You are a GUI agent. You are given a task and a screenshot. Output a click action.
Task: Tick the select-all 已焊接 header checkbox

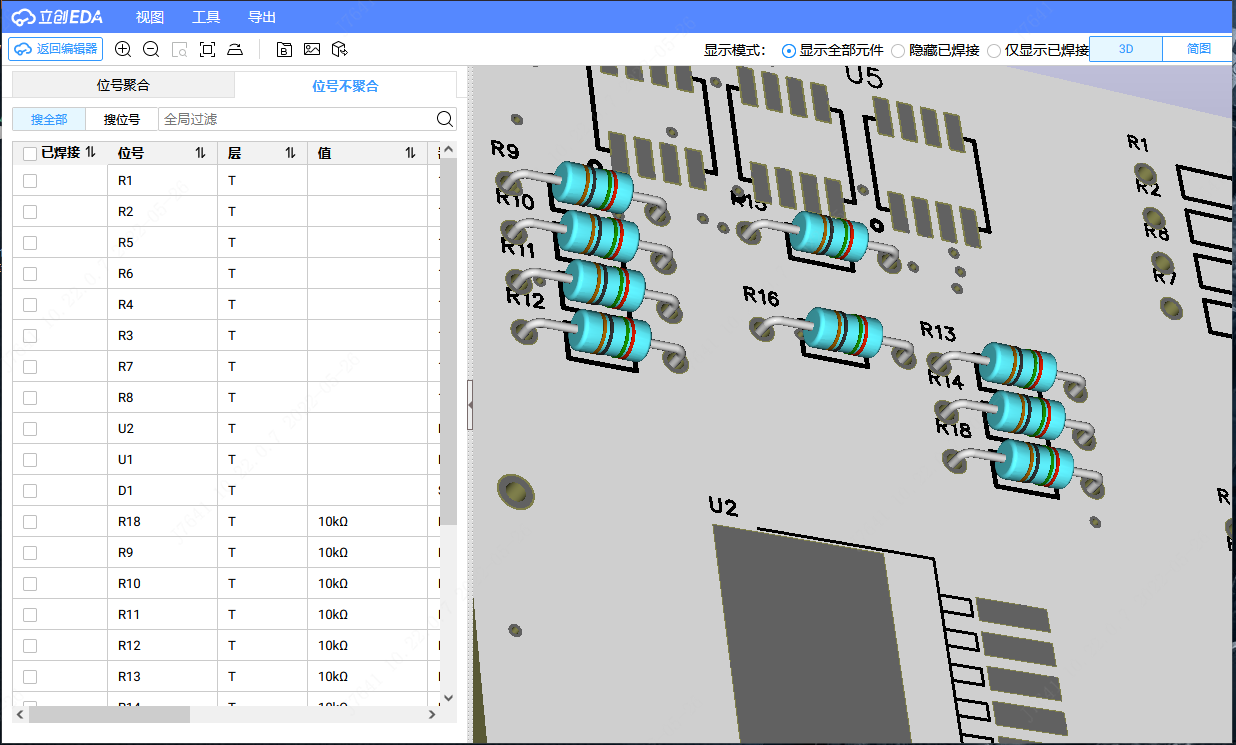point(30,153)
